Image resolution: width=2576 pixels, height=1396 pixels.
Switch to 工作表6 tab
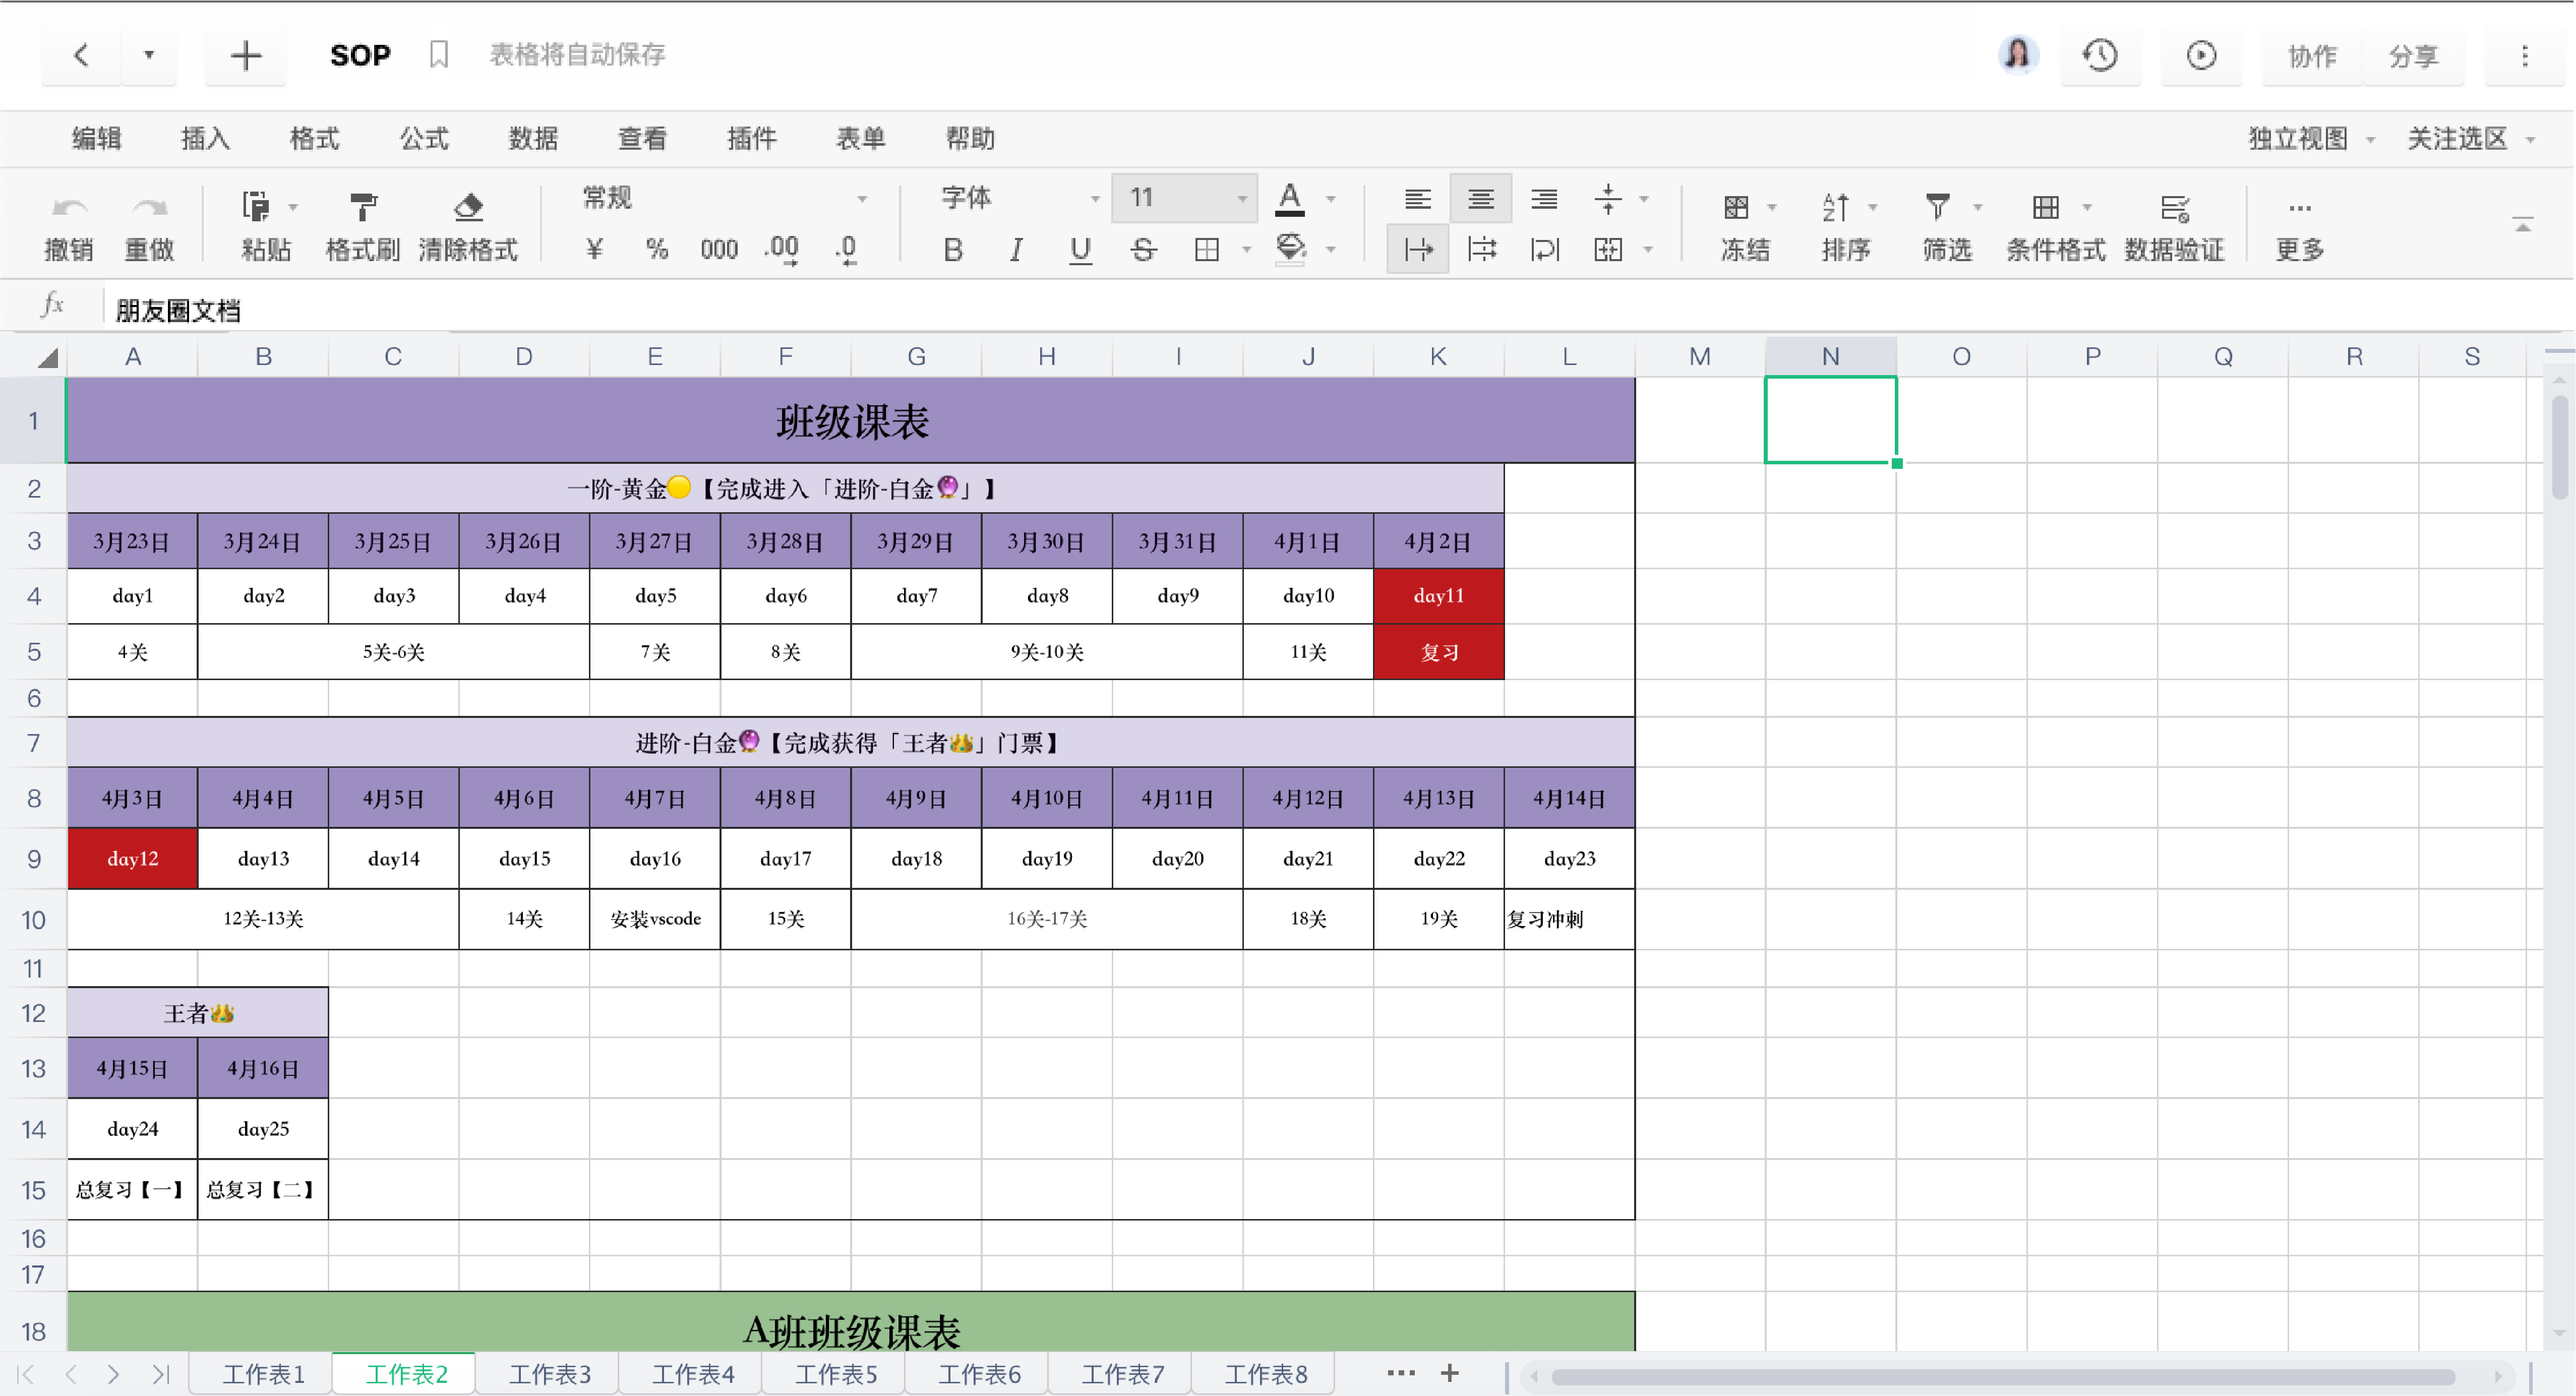tap(978, 1374)
